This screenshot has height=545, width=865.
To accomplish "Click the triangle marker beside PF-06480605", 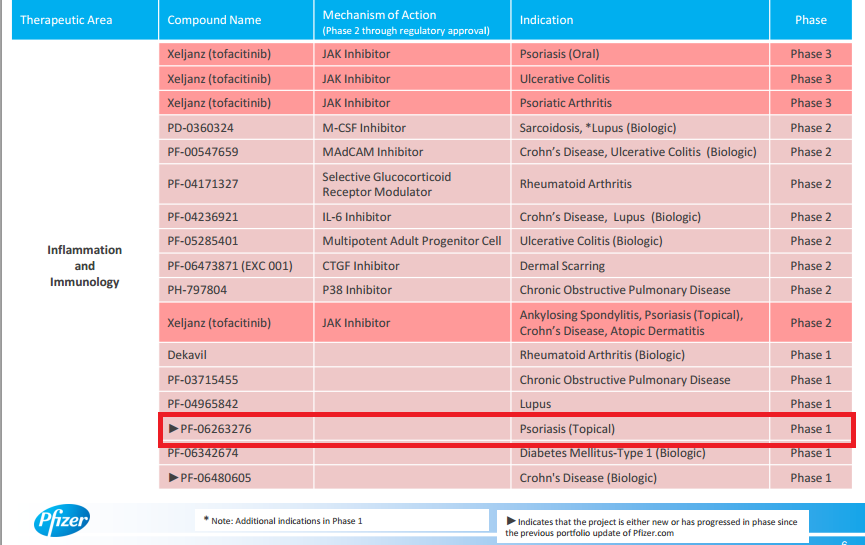I will pos(173,478).
